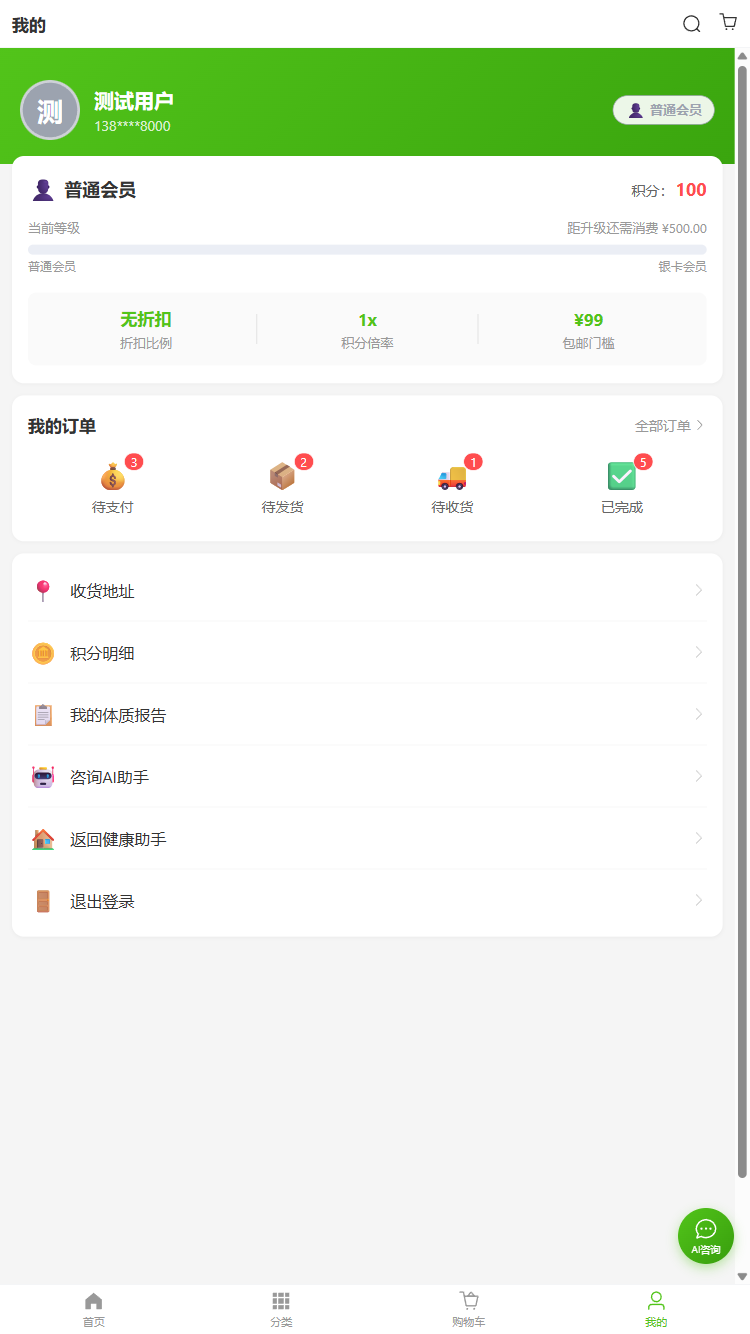
Task: View 全部订单 link
Action: click(x=669, y=426)
